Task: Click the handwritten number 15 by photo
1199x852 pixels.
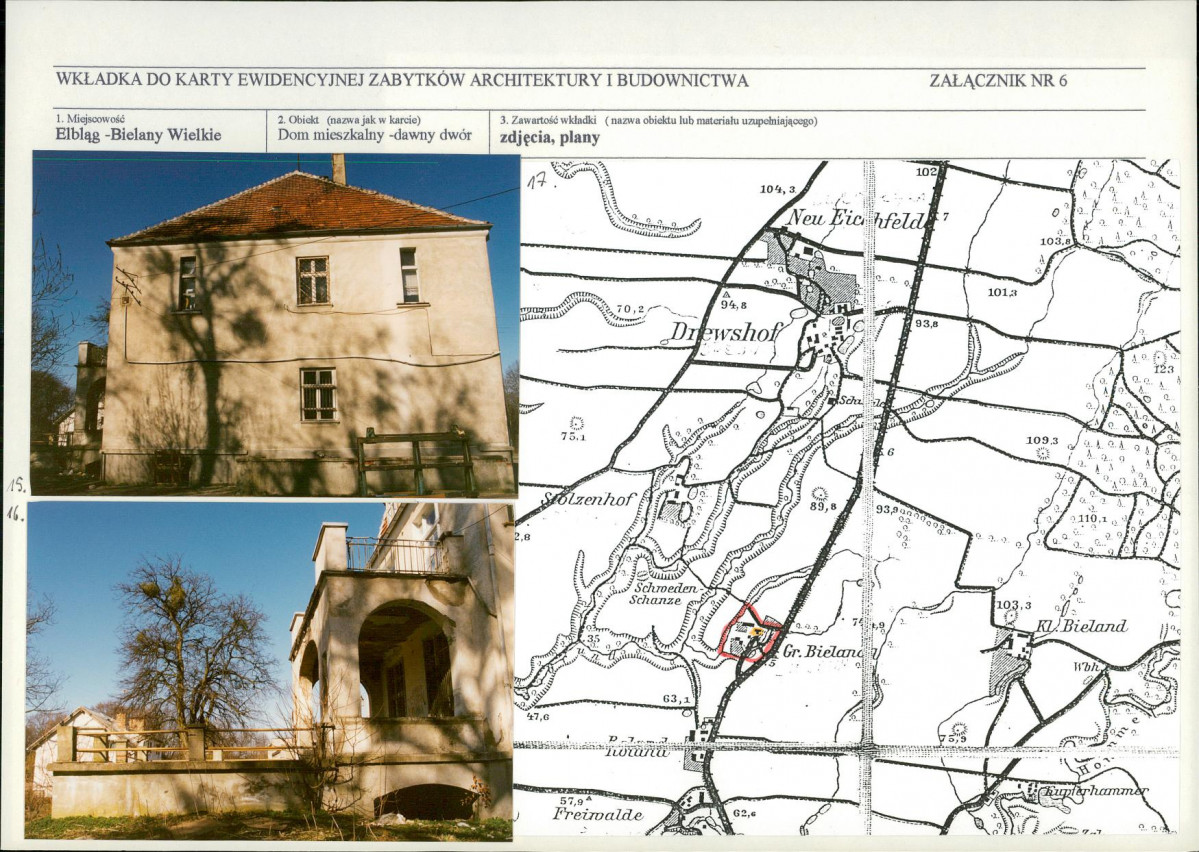Action: 15,485
